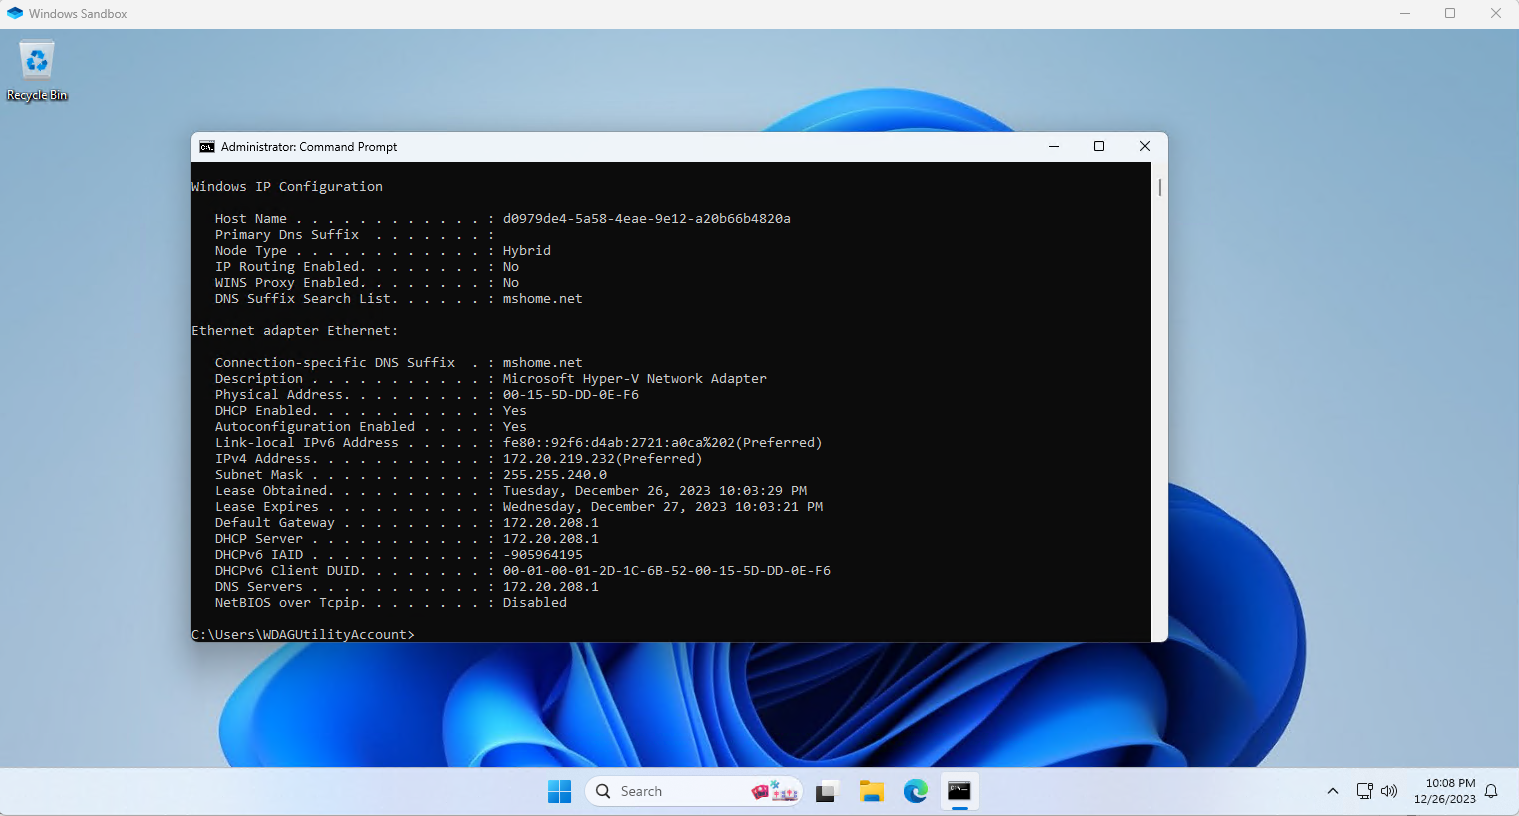
Task: Click the prompt line C:\Users\WDAGUtilityAccount>
Action: click(x=302, y=635)
